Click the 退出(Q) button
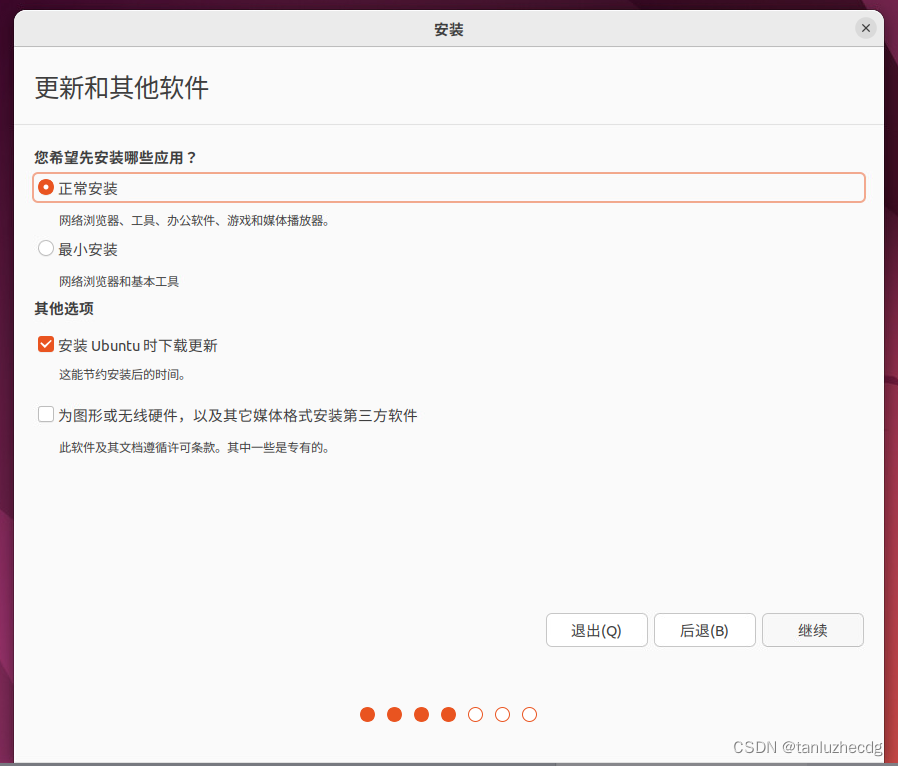 [596, 630]
